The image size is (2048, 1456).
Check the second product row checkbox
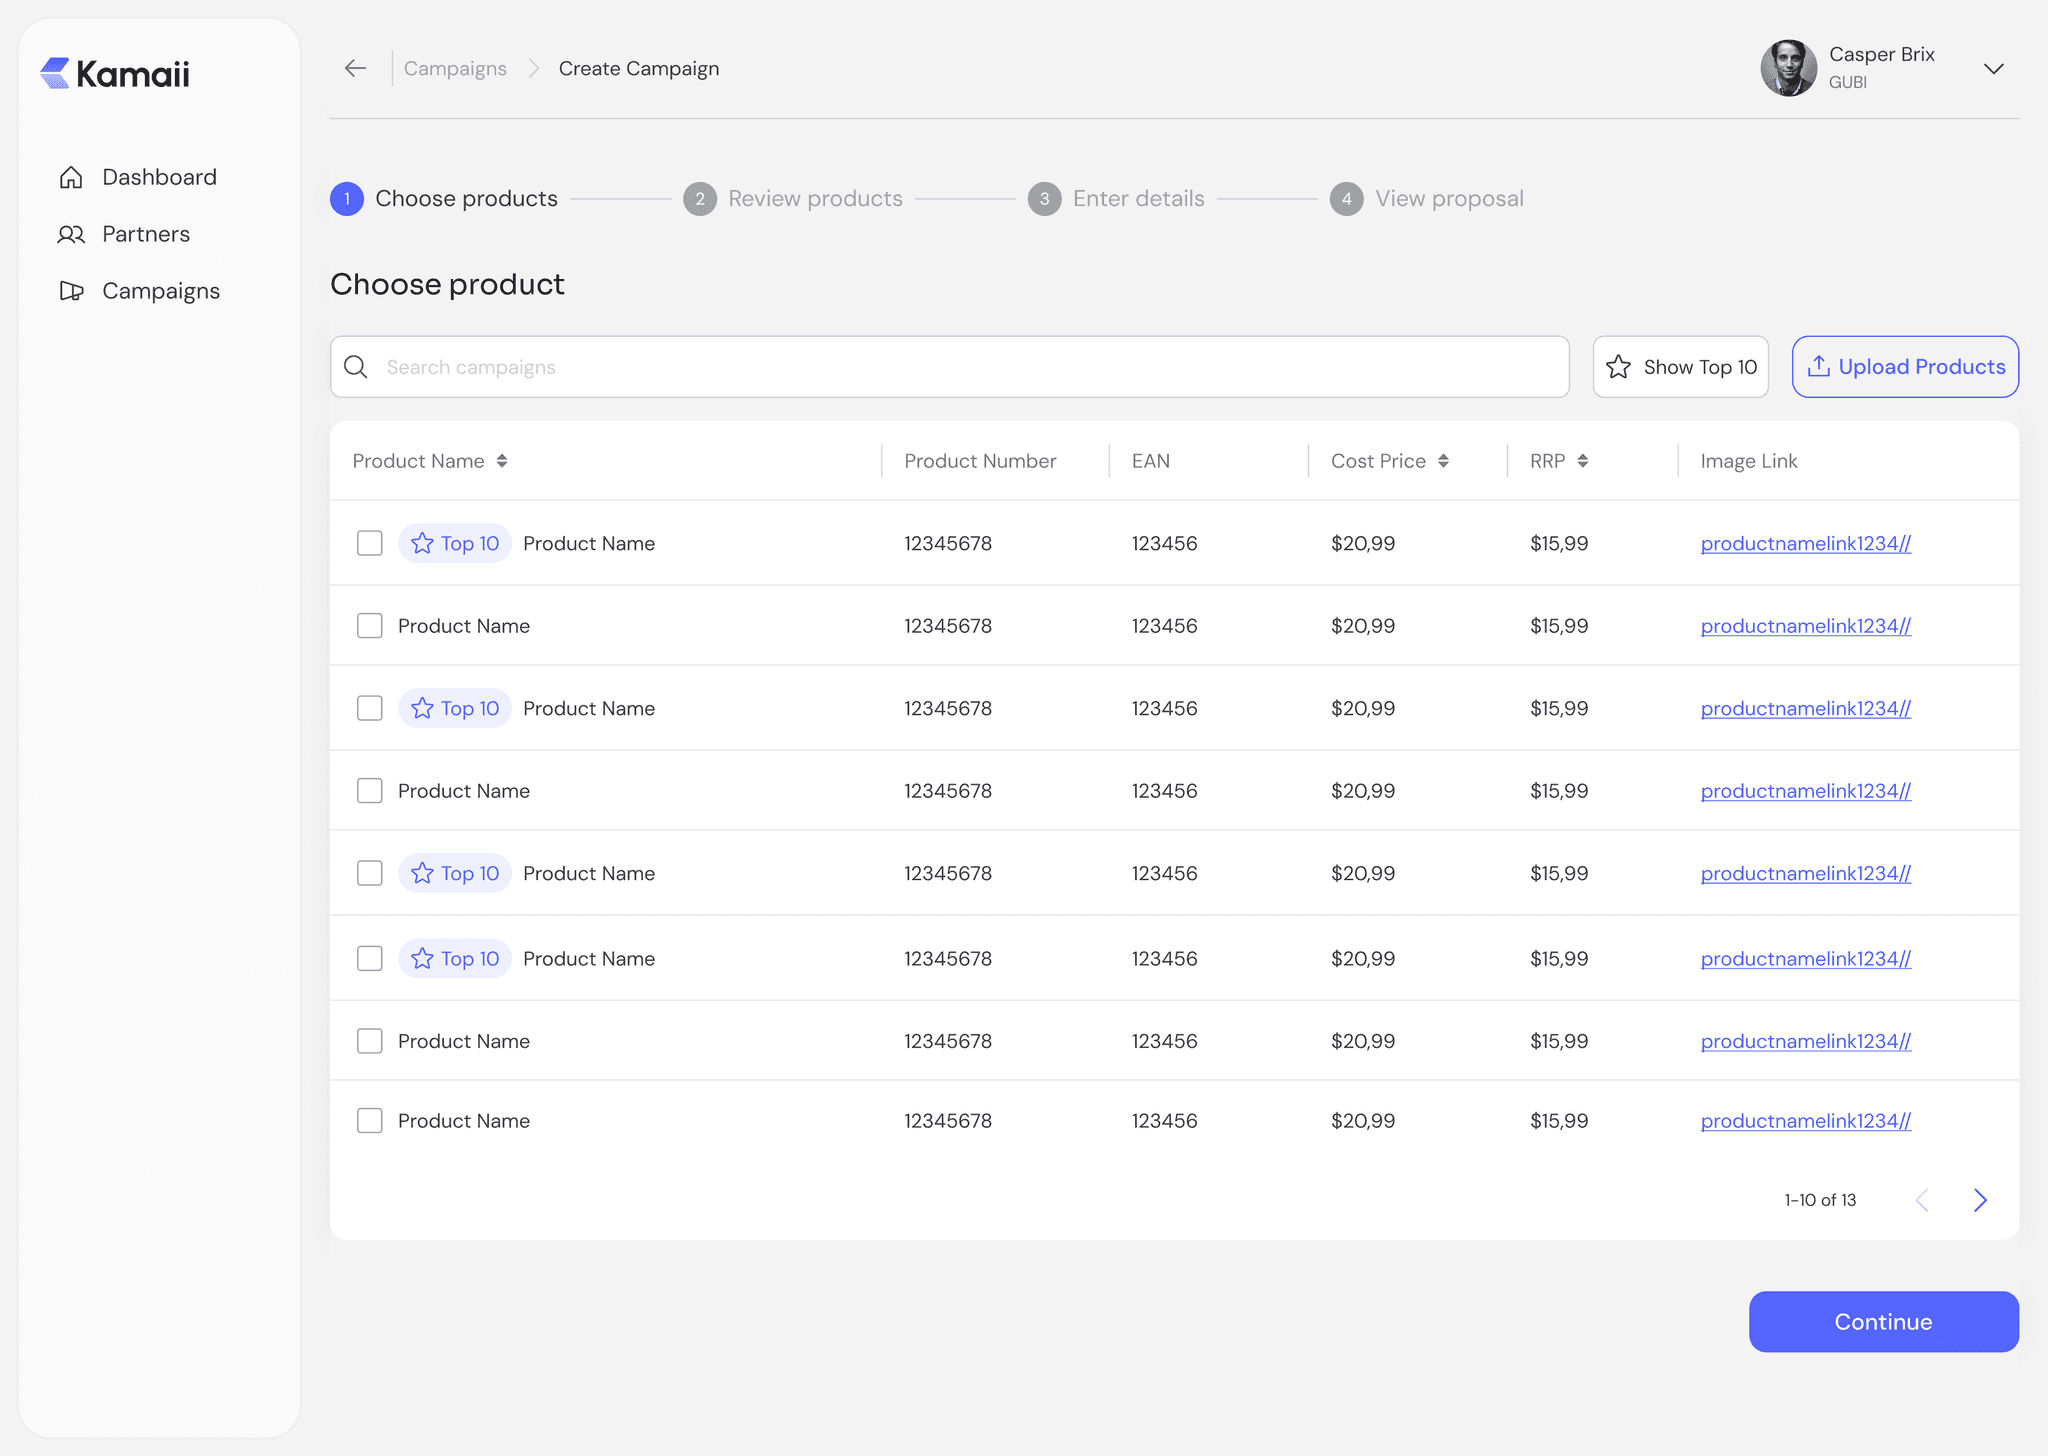[370, 626]
